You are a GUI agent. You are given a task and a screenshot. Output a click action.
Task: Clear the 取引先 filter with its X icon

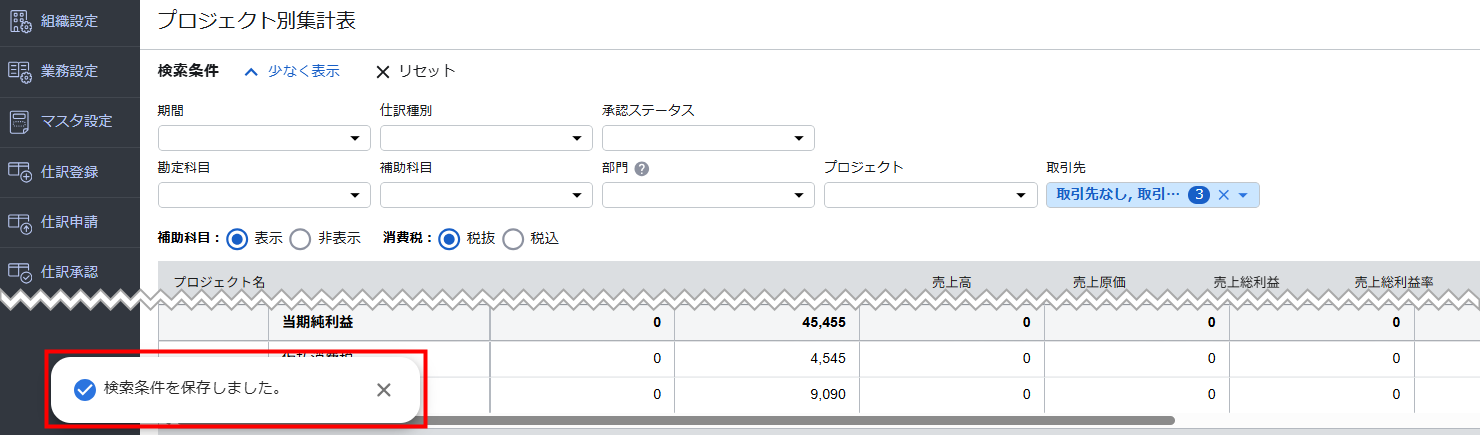pyautogui.click(x=1223, y=196)
